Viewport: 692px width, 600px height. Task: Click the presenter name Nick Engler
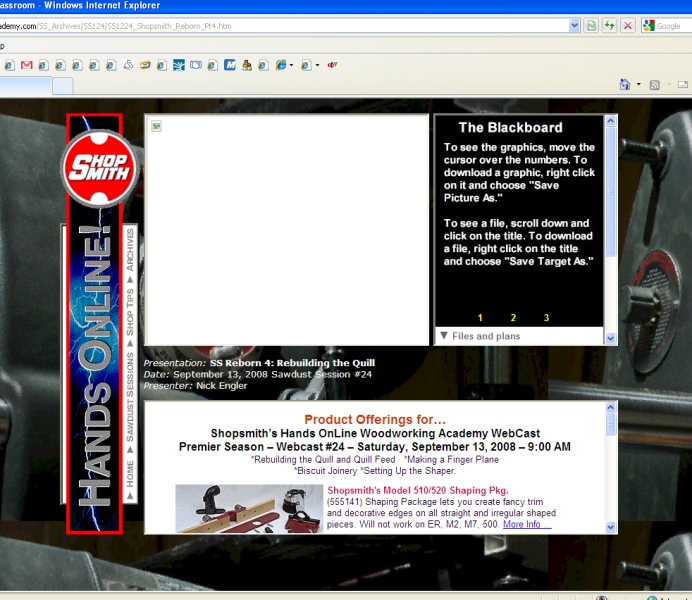point(222,386)
